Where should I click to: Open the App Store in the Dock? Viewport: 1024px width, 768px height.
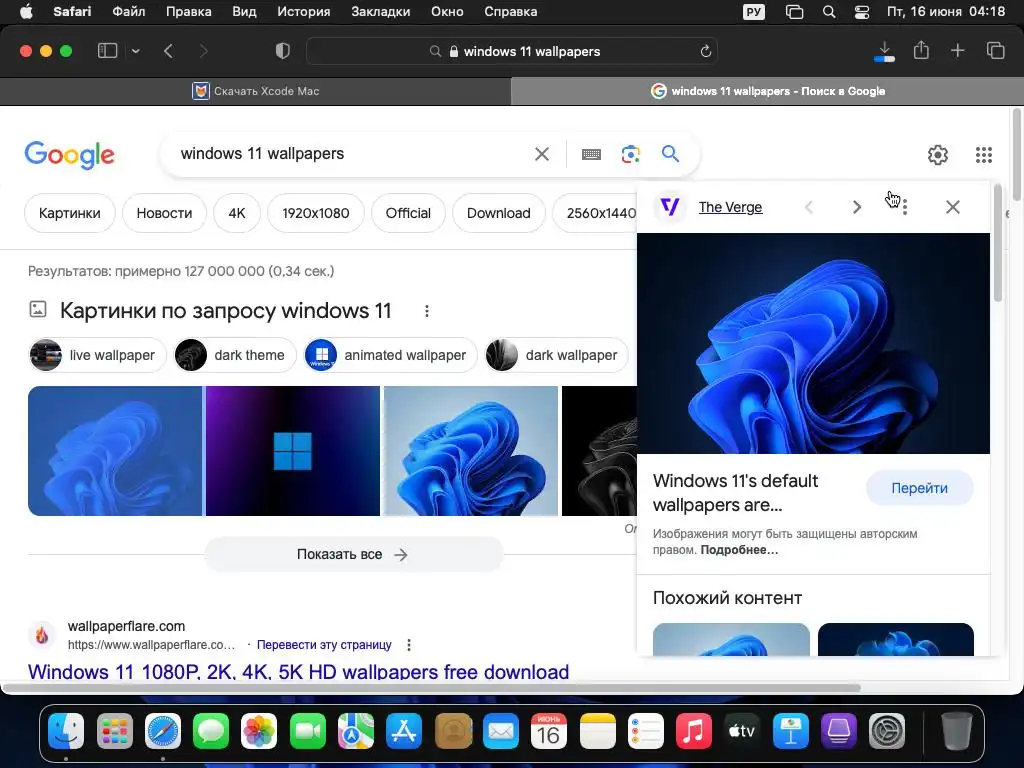(404, 731)
